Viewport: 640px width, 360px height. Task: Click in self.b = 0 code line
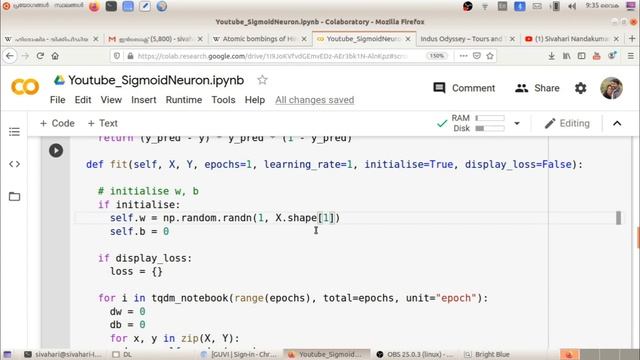139,231
